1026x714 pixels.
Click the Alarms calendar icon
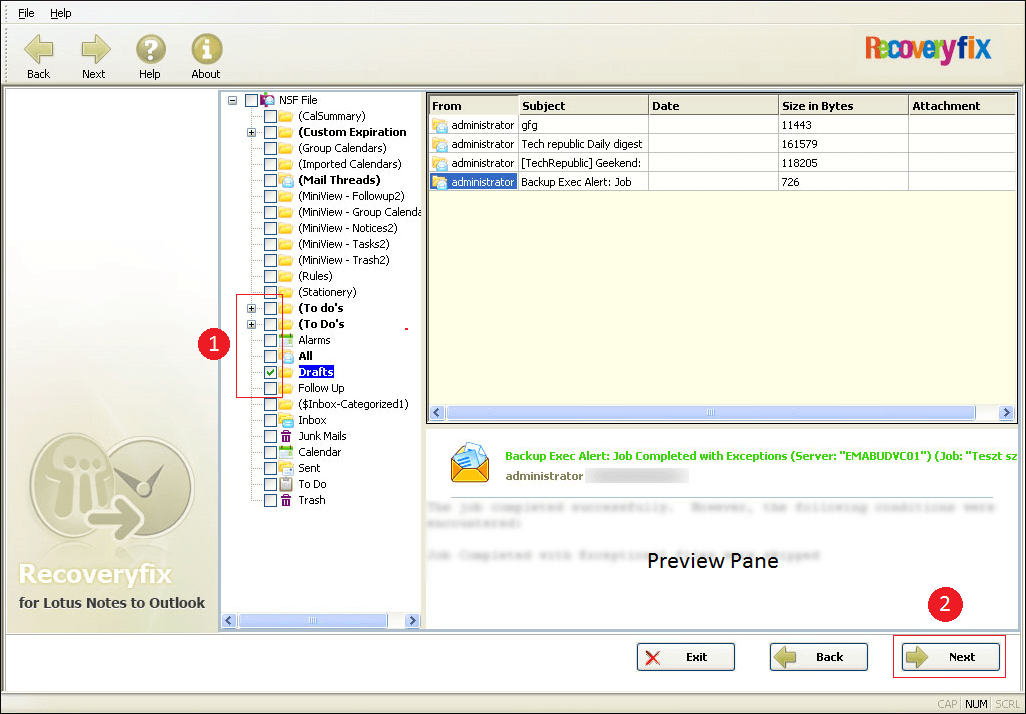[x=286, y=340]
